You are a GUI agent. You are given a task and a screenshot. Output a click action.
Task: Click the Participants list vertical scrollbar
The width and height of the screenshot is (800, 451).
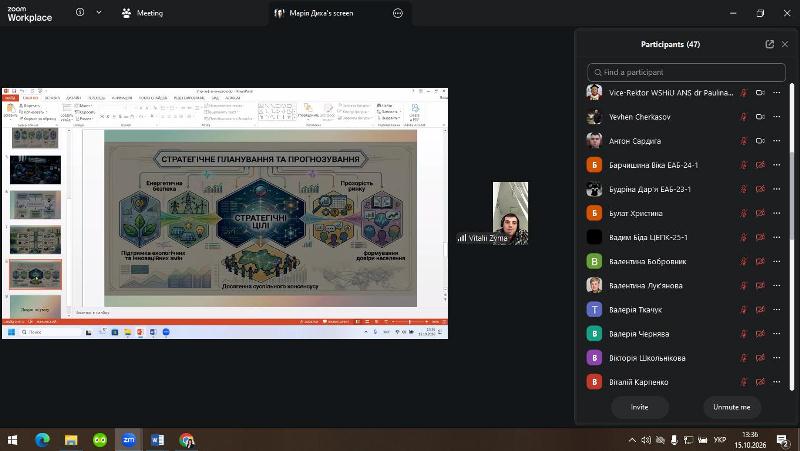791,237
